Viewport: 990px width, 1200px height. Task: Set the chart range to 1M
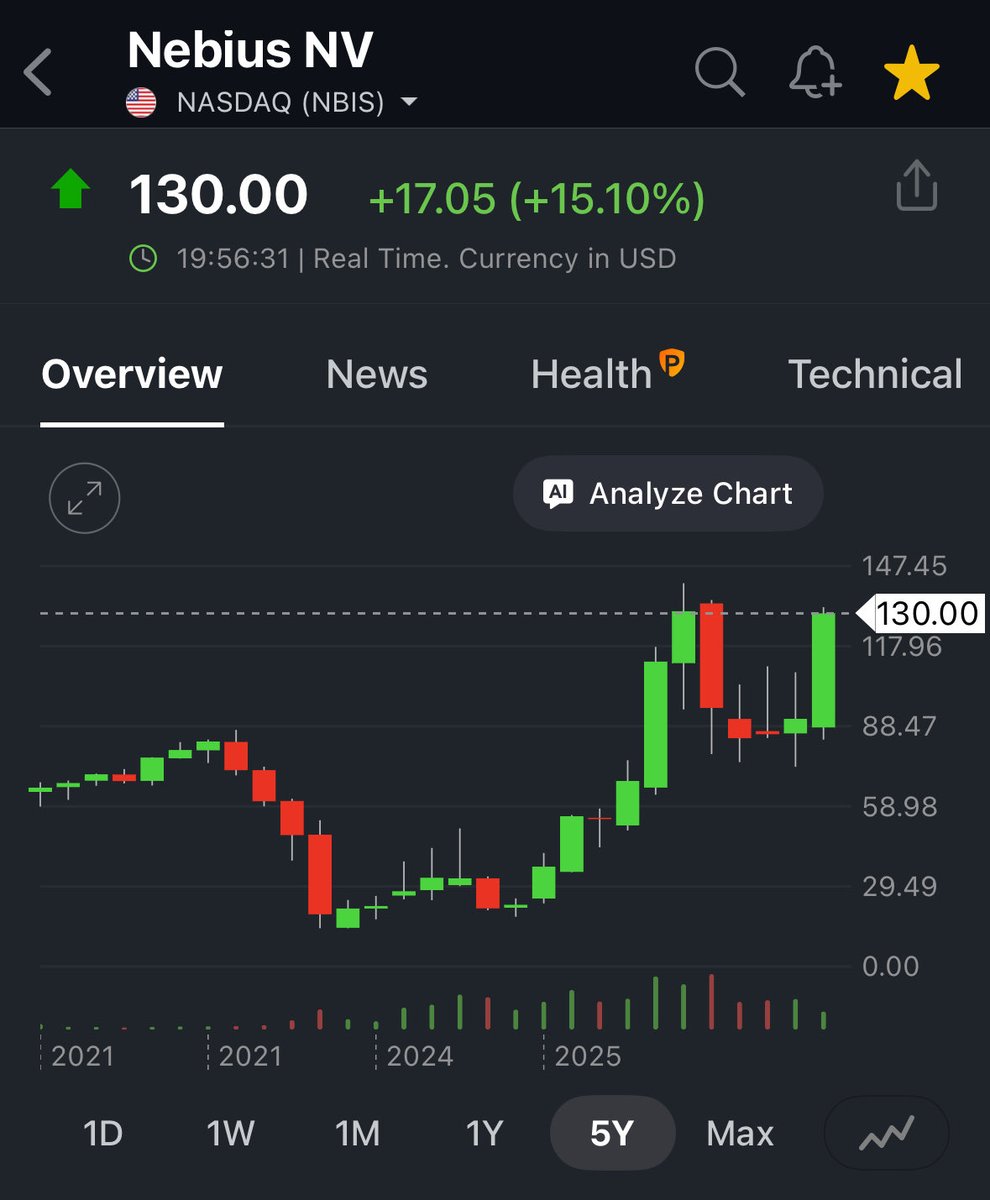pyautogui.click(x=357, y=1133)
